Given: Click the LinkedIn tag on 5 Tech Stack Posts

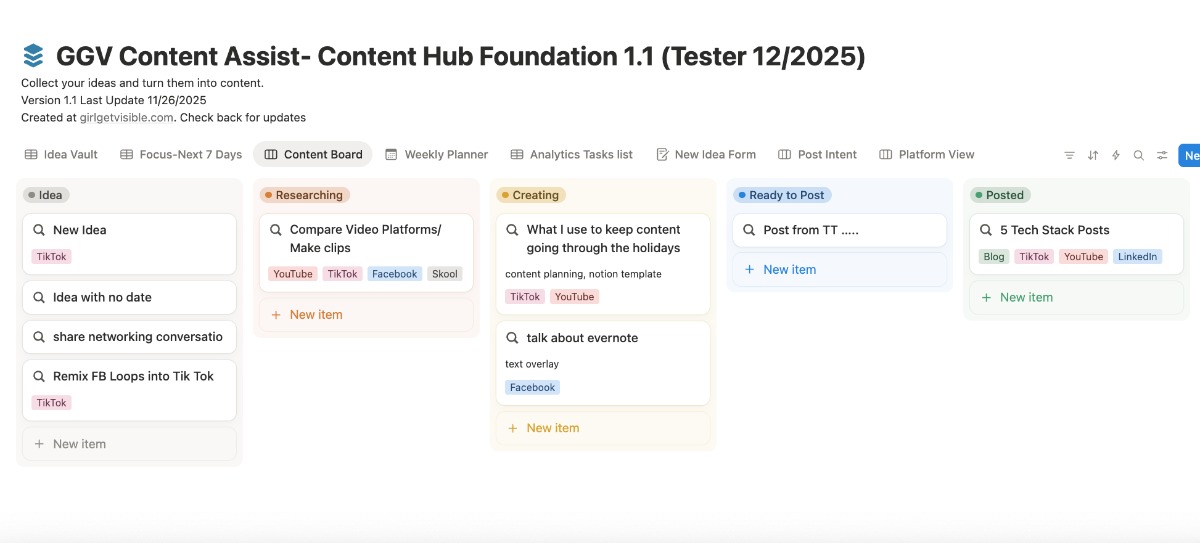Looking at the screenshot, I should (1137, 257).
